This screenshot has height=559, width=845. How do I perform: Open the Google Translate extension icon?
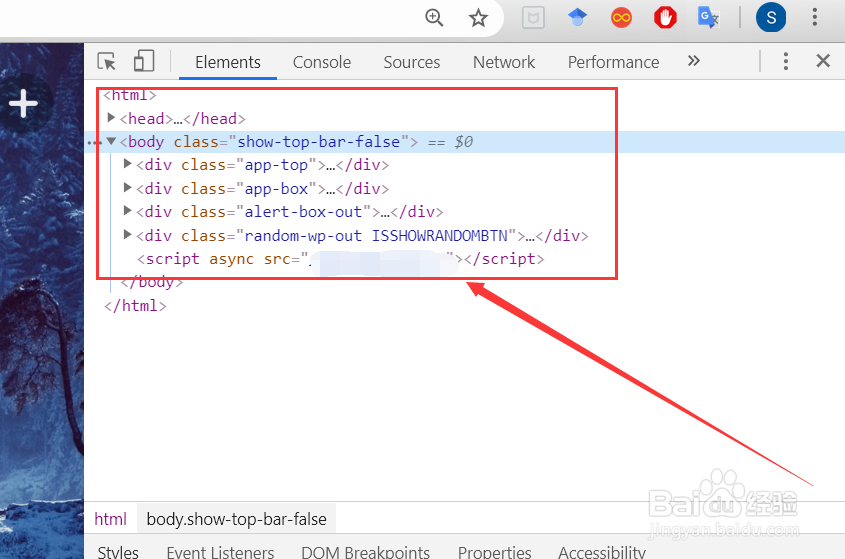709,18
